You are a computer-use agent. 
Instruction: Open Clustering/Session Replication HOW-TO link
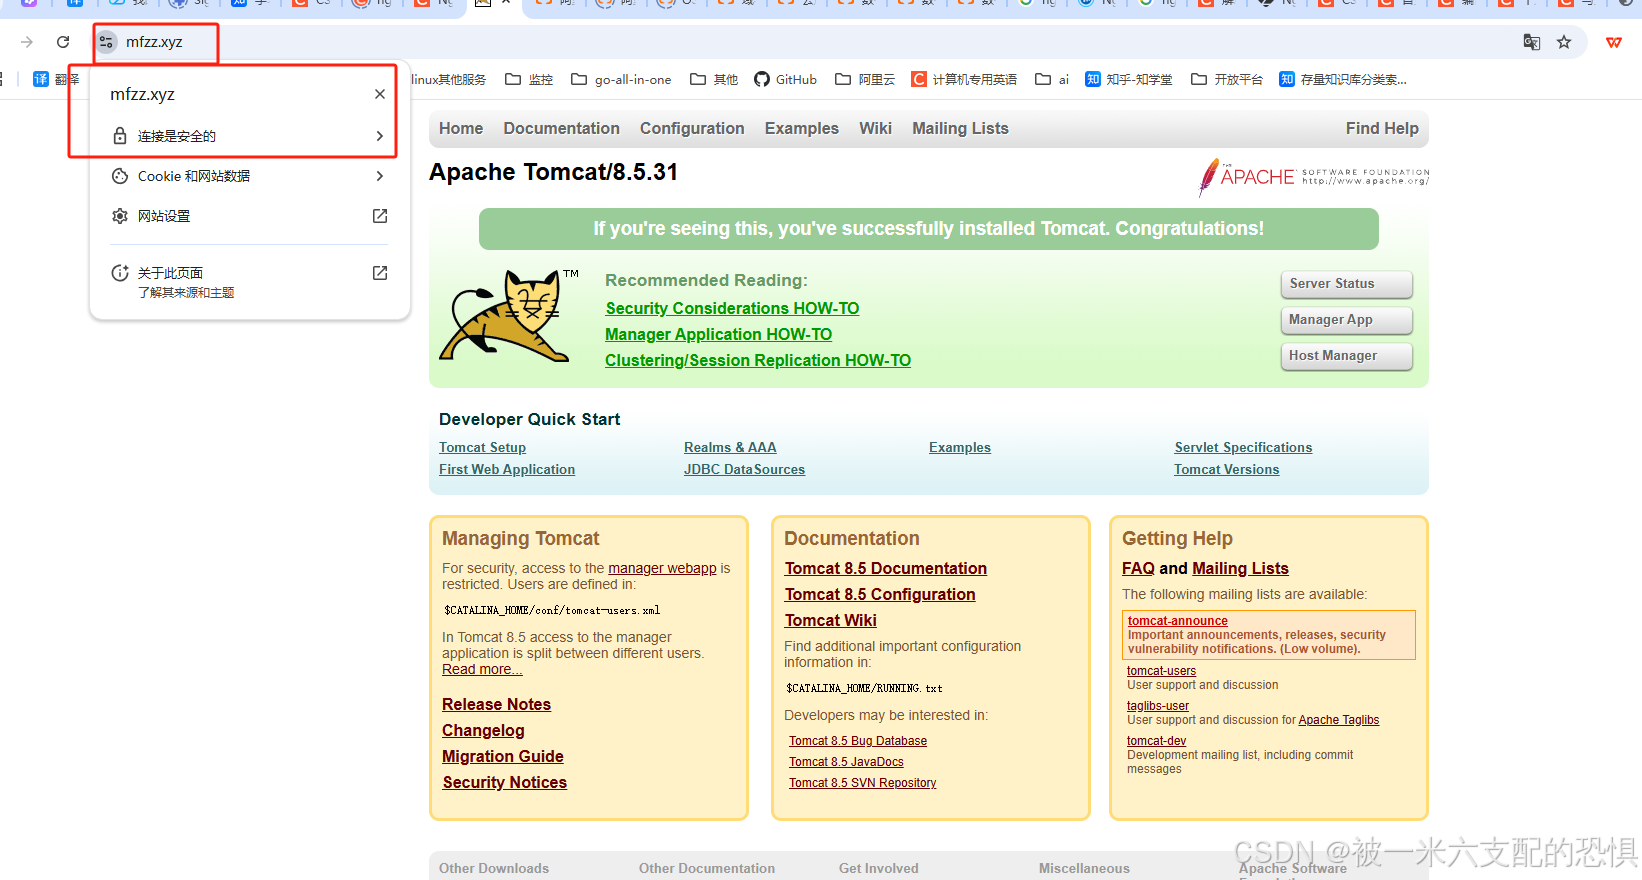[758, 361]
